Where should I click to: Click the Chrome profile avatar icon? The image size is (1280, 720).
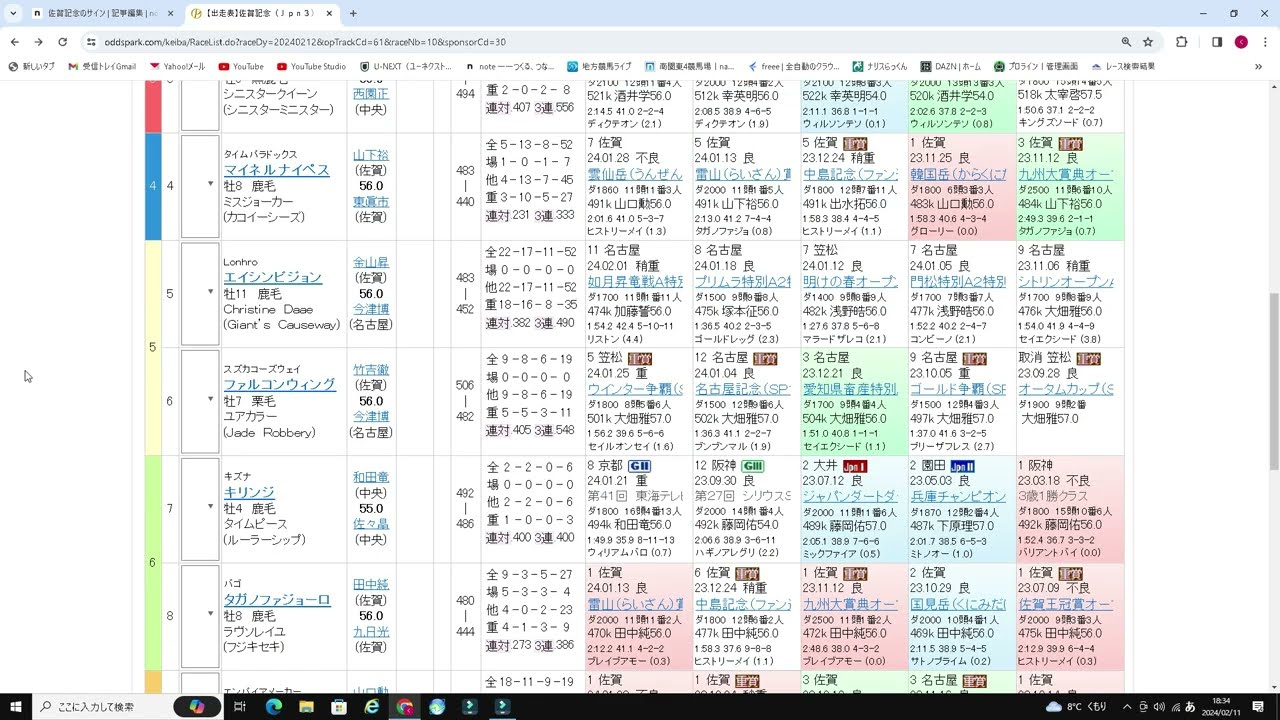point(1242,43)
